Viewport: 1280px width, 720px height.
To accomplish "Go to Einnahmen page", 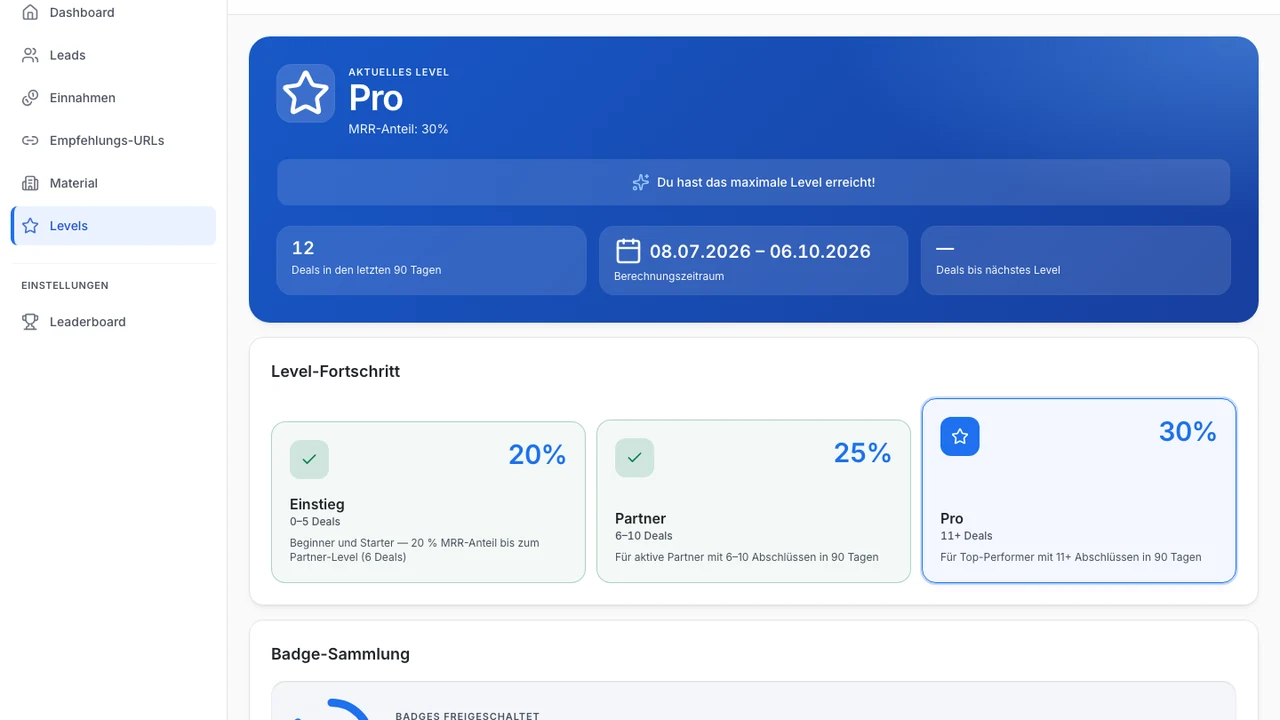I will pyautogui.click(x=113, y=98).
